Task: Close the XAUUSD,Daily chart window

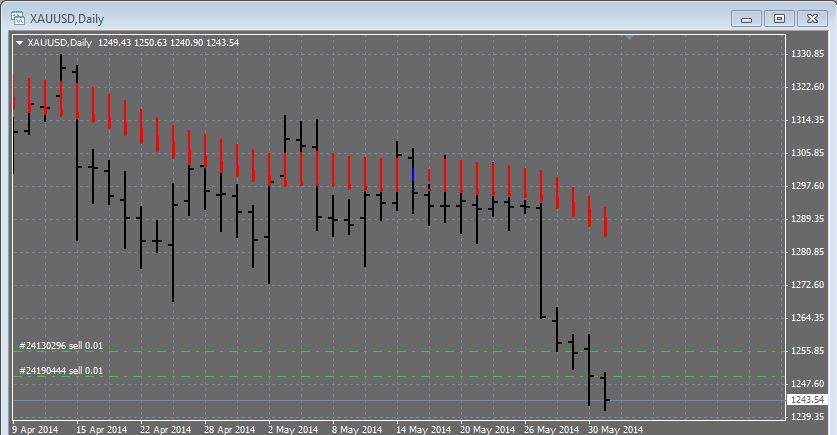Action: coord(812,19)
